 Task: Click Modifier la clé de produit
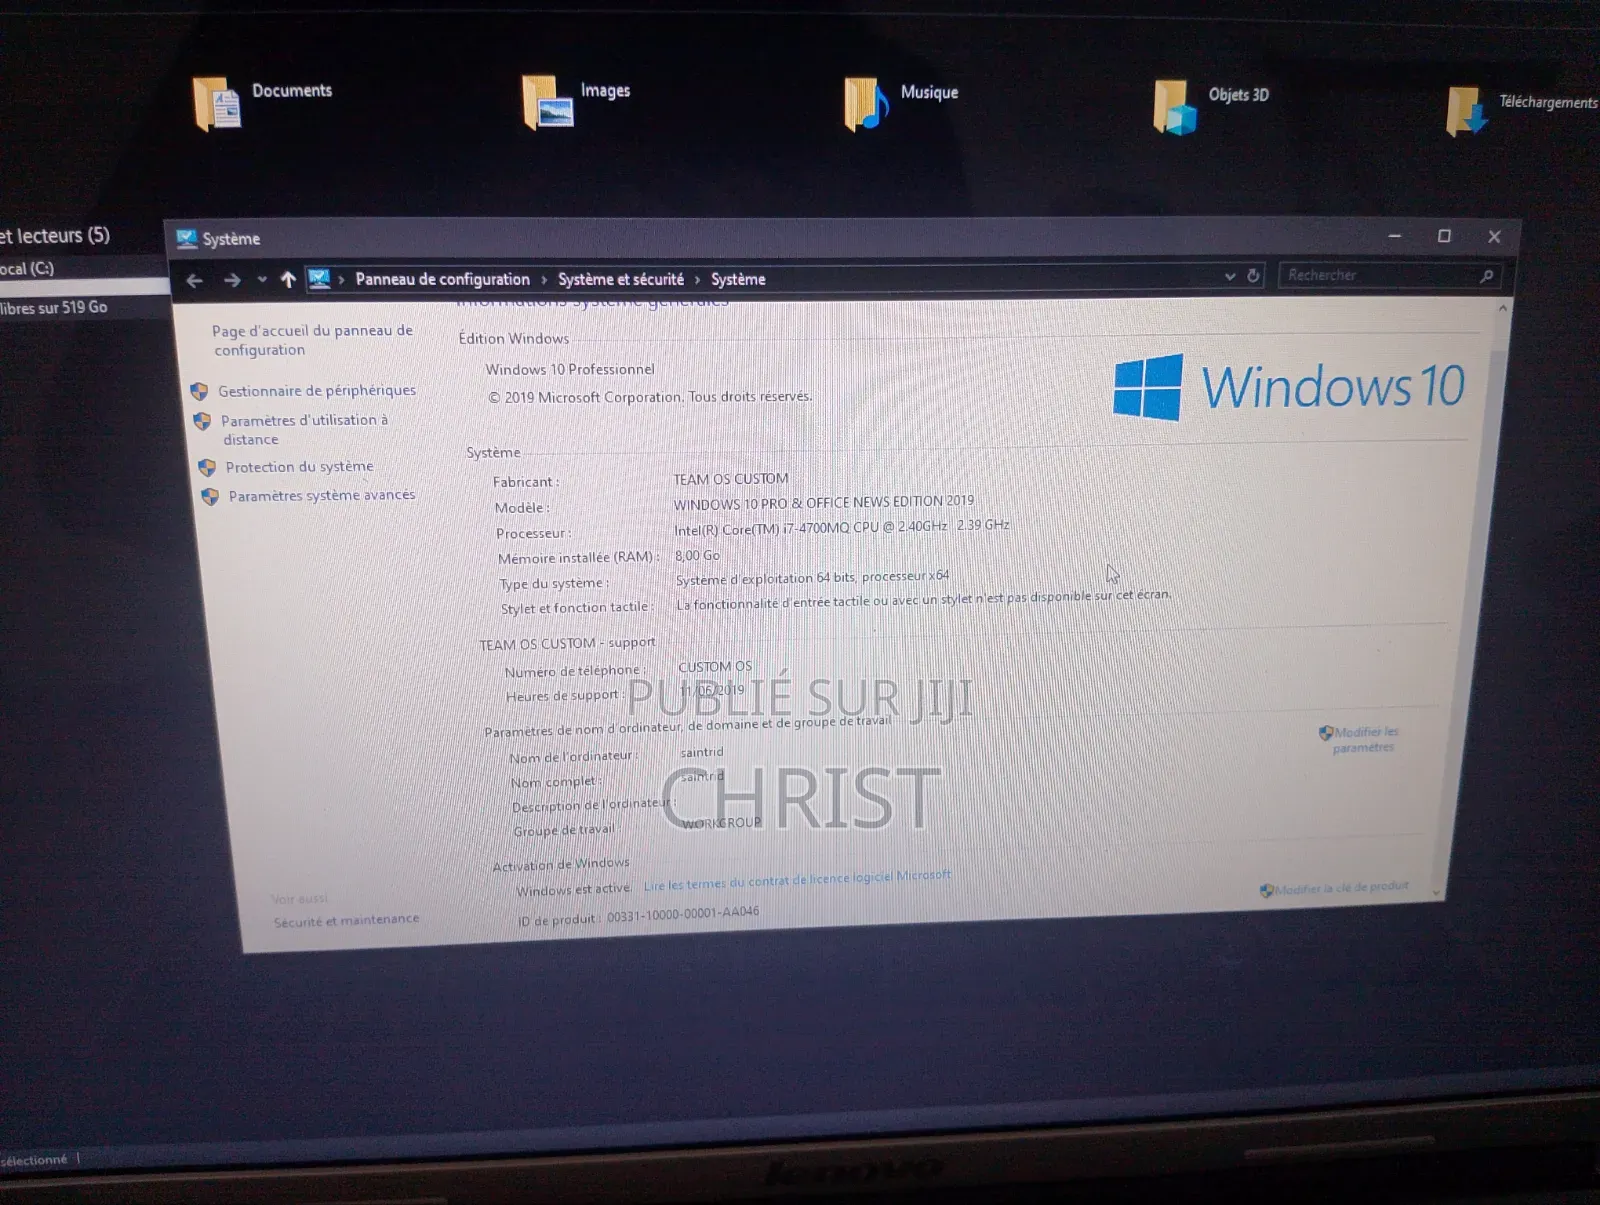click(x=1341, y=887)
